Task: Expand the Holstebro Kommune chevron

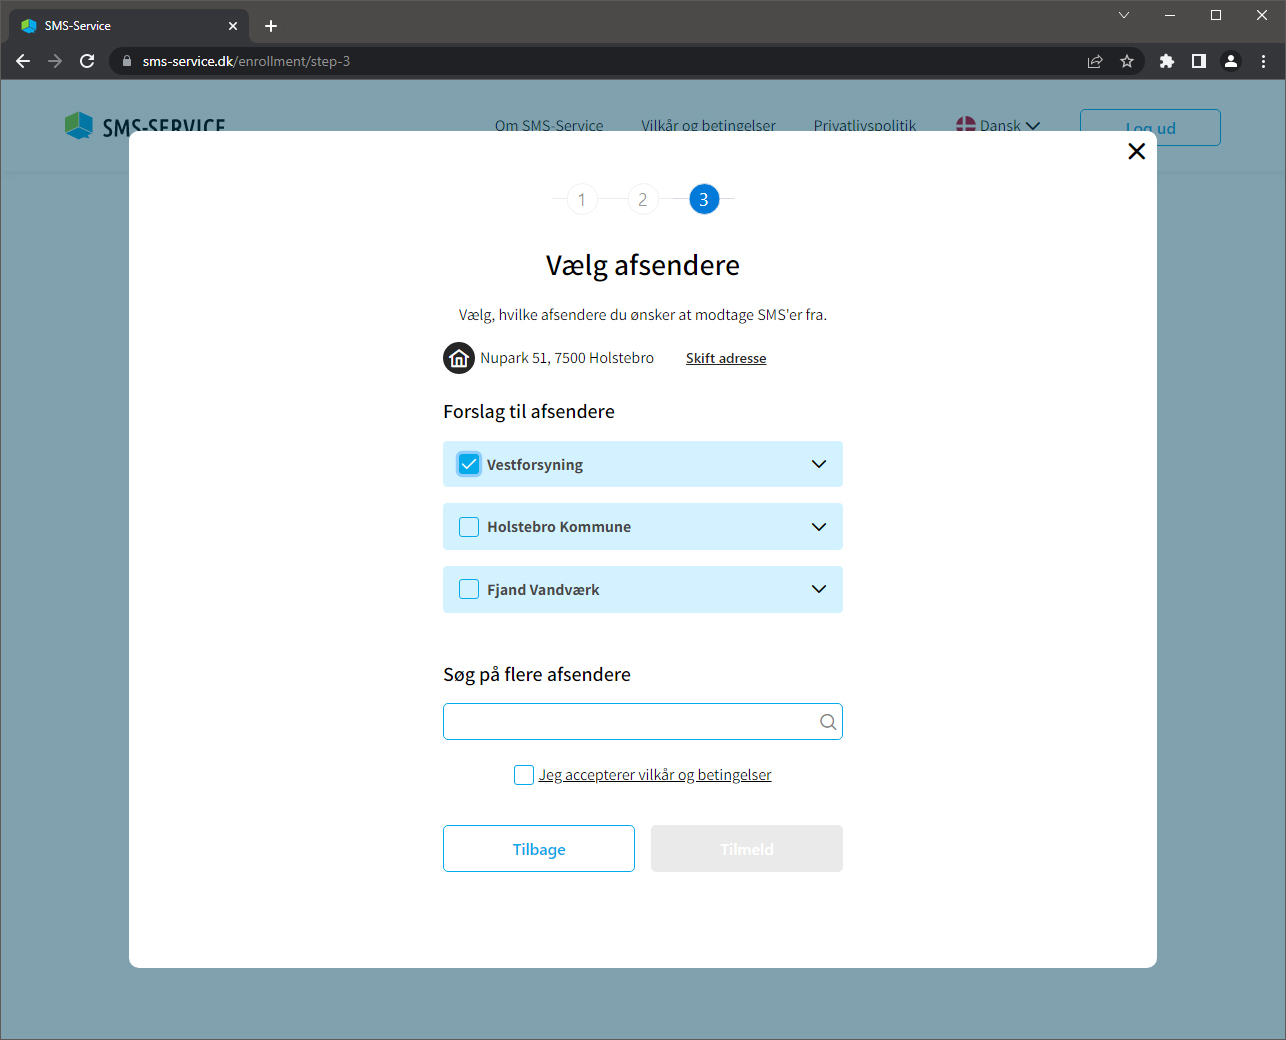Action: coord(818,527)
